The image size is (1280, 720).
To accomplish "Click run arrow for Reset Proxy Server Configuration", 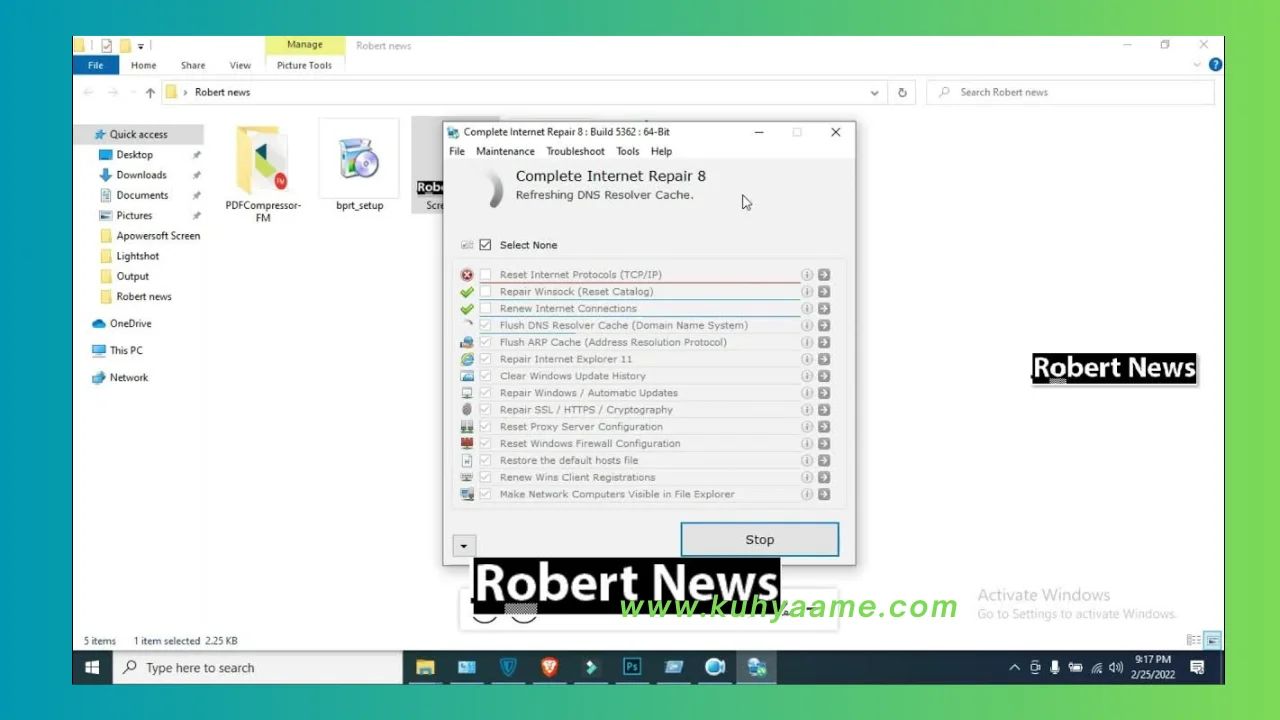I will [x=824, y=427].
